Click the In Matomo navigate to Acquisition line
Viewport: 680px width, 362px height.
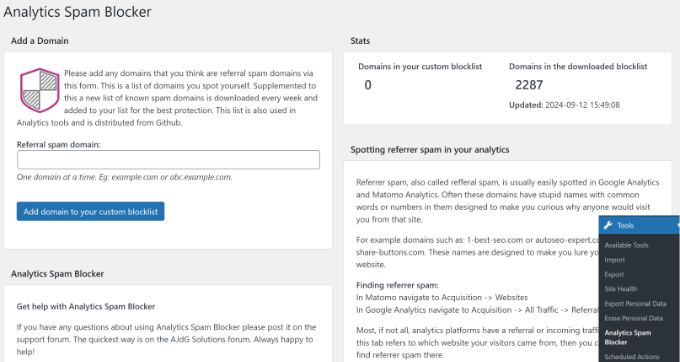coord(442,297)
